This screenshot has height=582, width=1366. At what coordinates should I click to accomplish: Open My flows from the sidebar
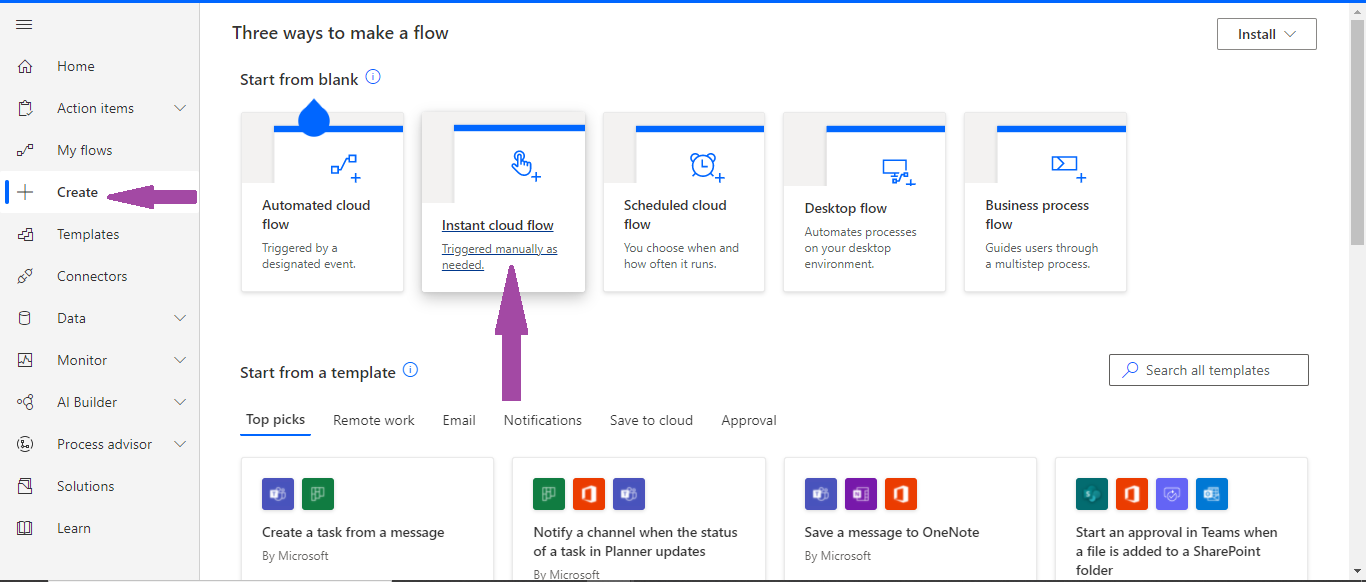[x=85, y=149]
